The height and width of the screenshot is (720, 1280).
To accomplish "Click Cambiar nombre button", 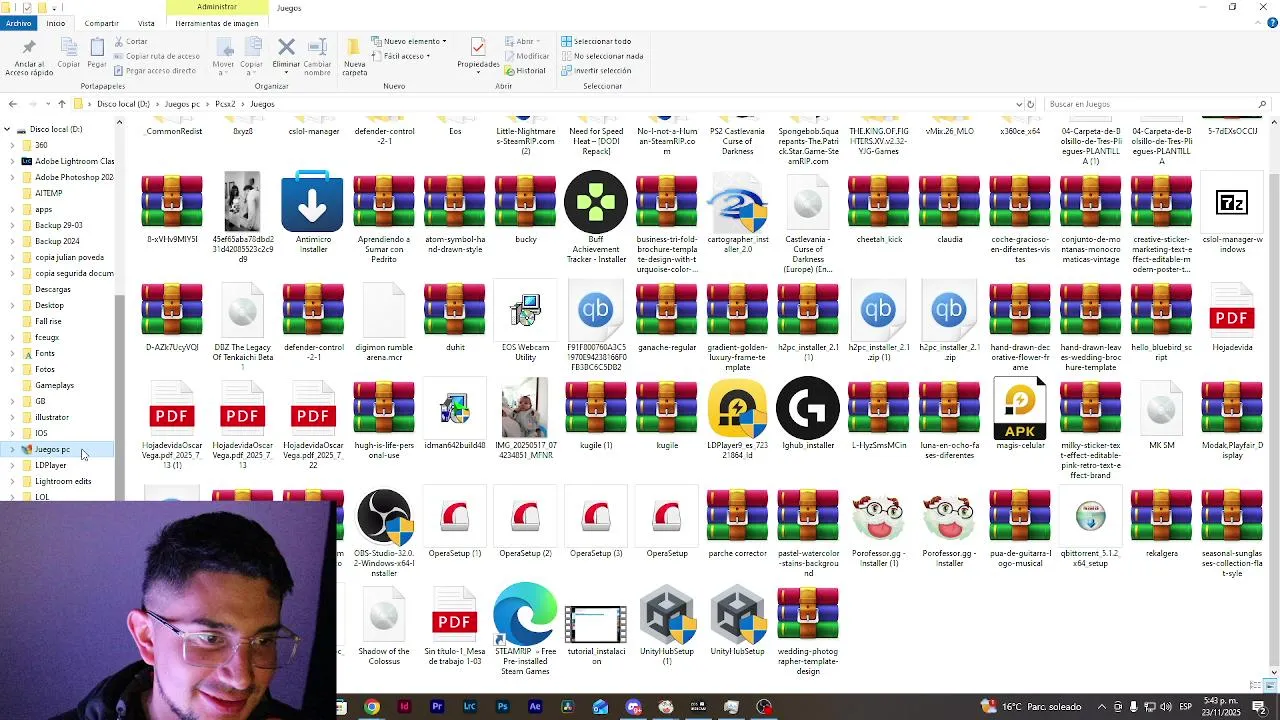I will point(318,58).
